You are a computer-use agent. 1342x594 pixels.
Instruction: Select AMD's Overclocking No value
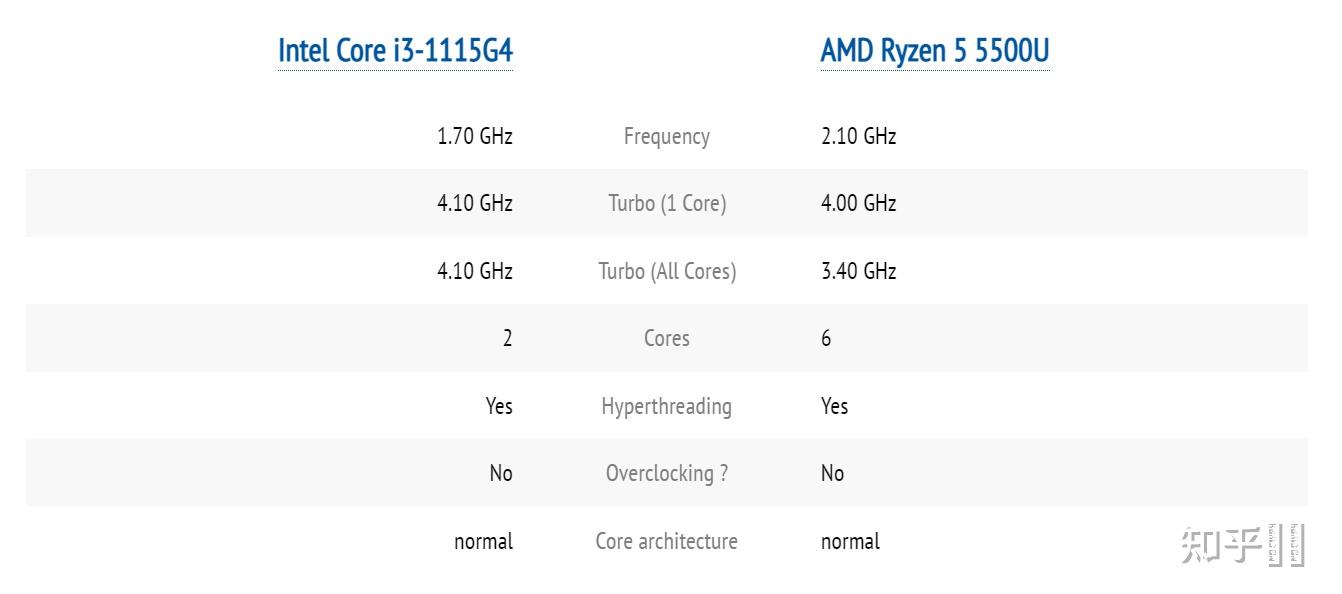pos(832,473)
